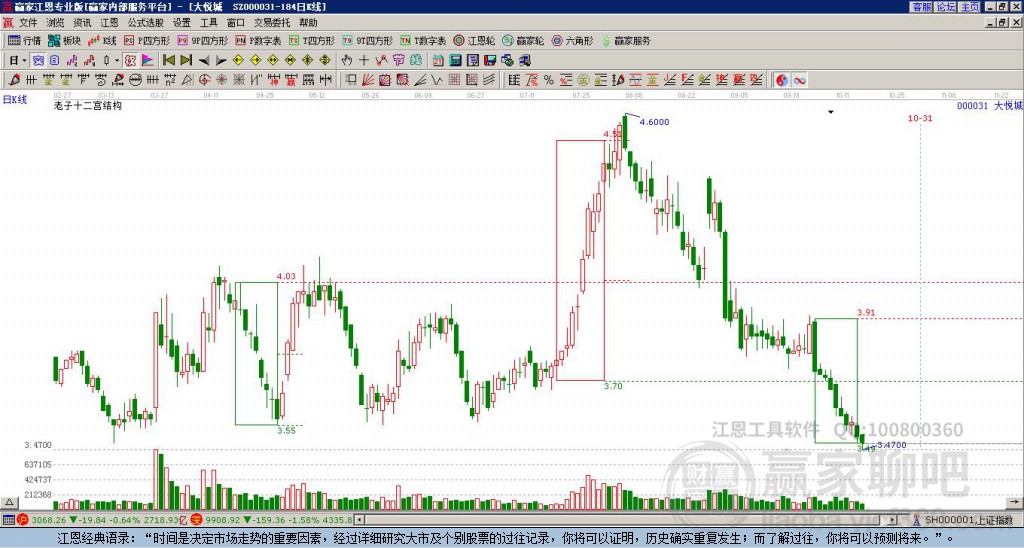Open 赢家服务 service page
1024x548 pixels.
pyautogui.click(x=626, y=40)
